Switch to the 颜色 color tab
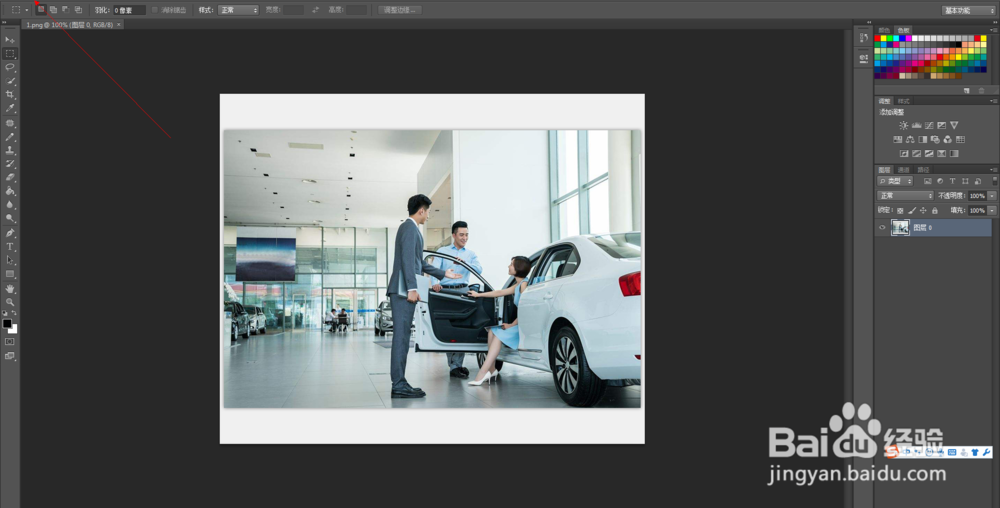This screenshot has width=1000, height=508. coord(884,30)
